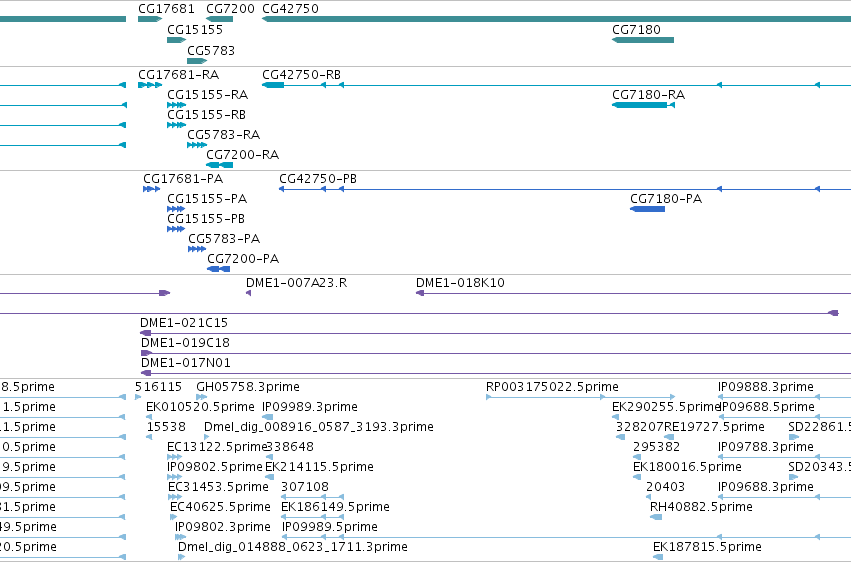
Task: Click transcript CG42750-RB label
Action: (301, 75)
